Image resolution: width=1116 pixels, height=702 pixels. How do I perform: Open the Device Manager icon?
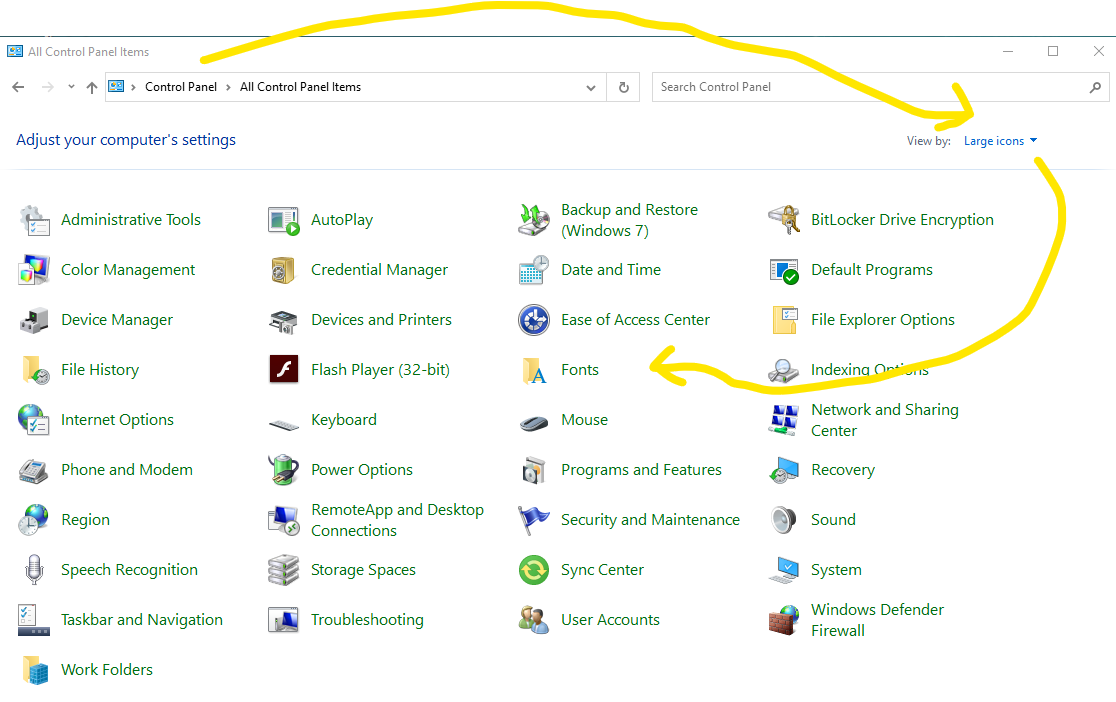click(34, 320)
